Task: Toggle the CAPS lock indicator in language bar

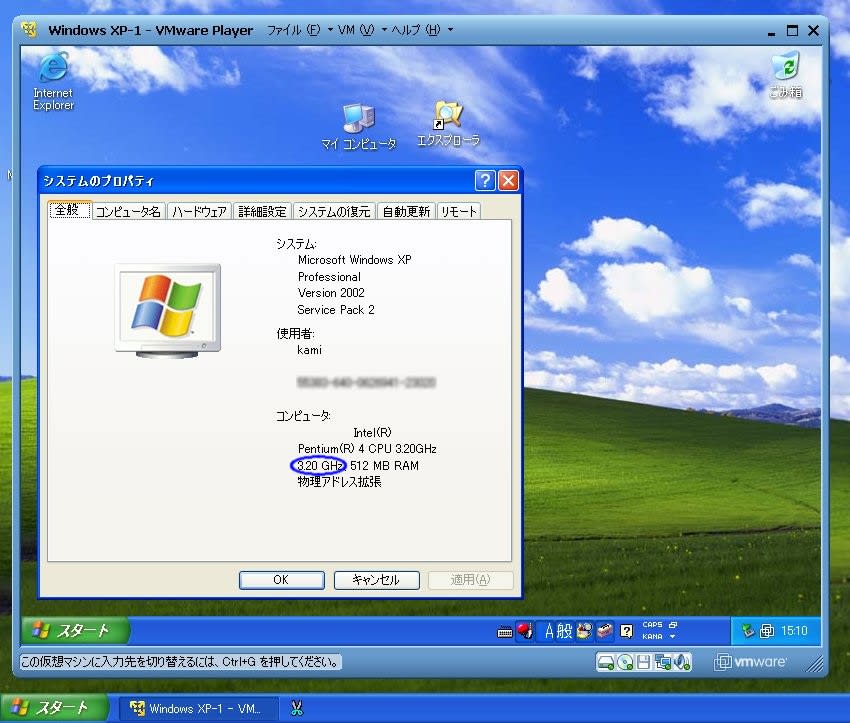Action: point(652,625)
